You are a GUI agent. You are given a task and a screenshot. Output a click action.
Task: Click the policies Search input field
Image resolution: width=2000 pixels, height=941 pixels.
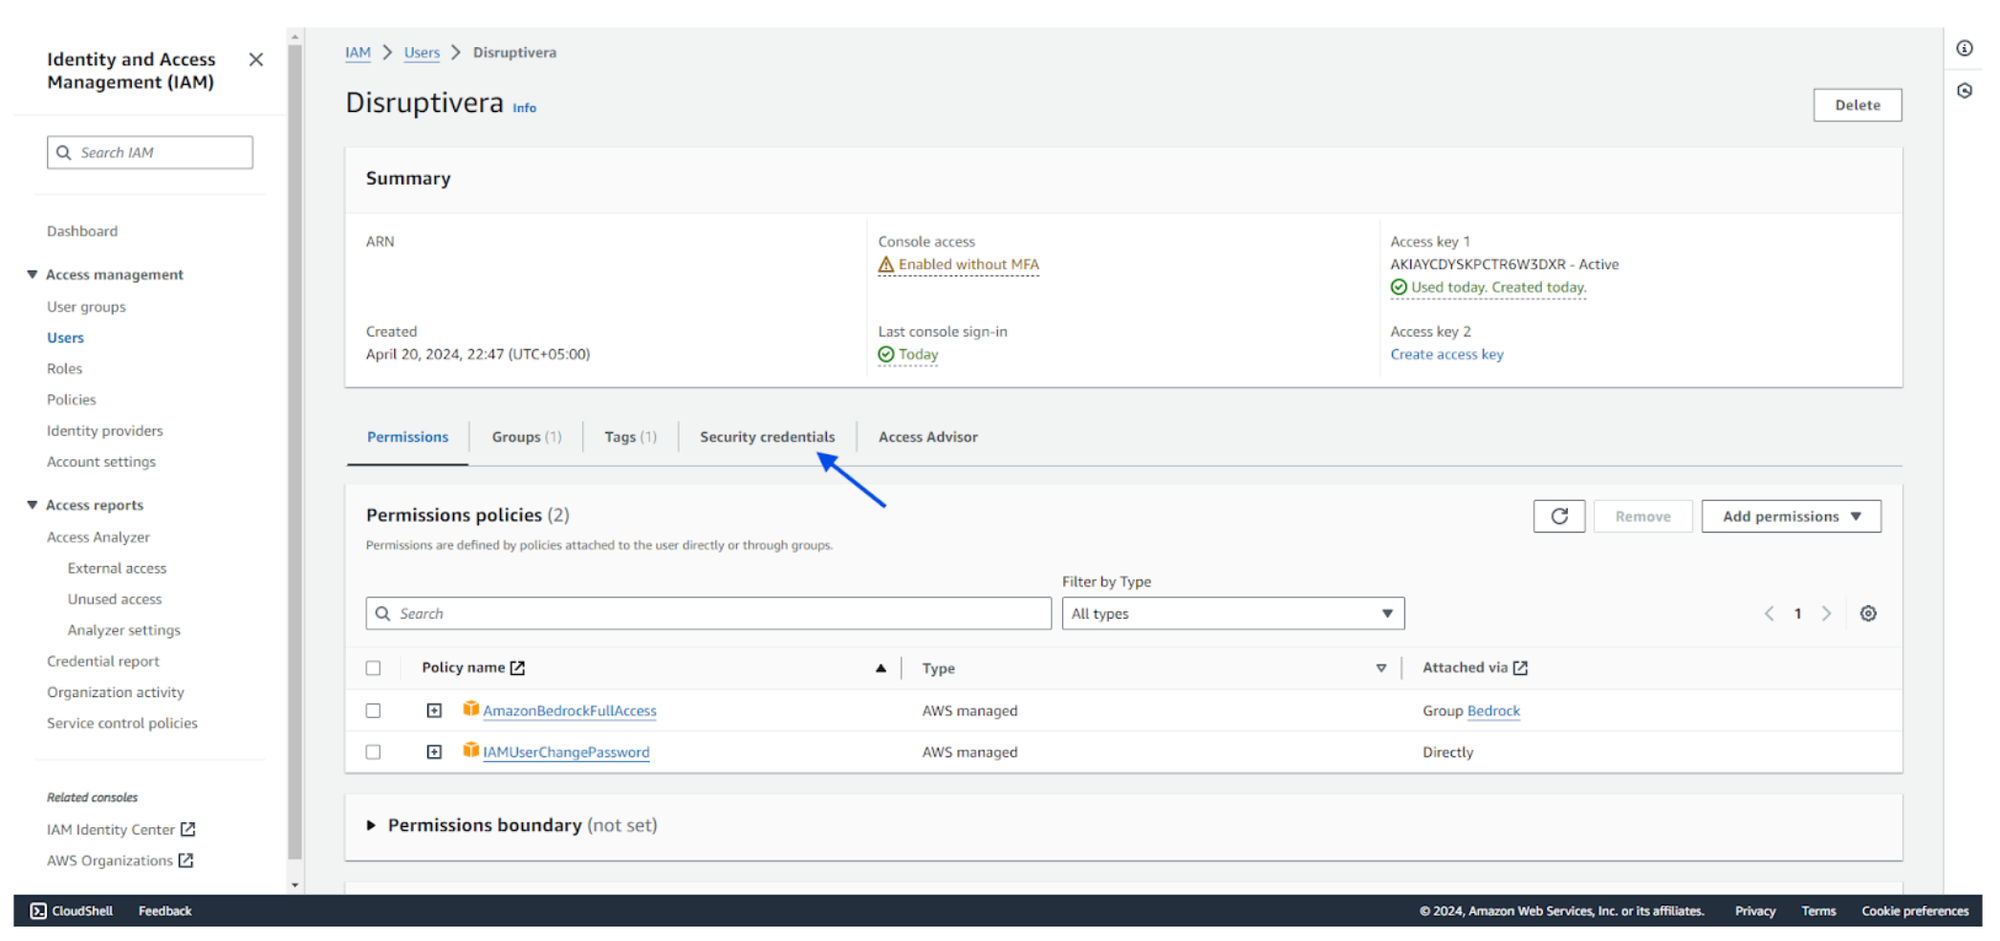point(708,614)
